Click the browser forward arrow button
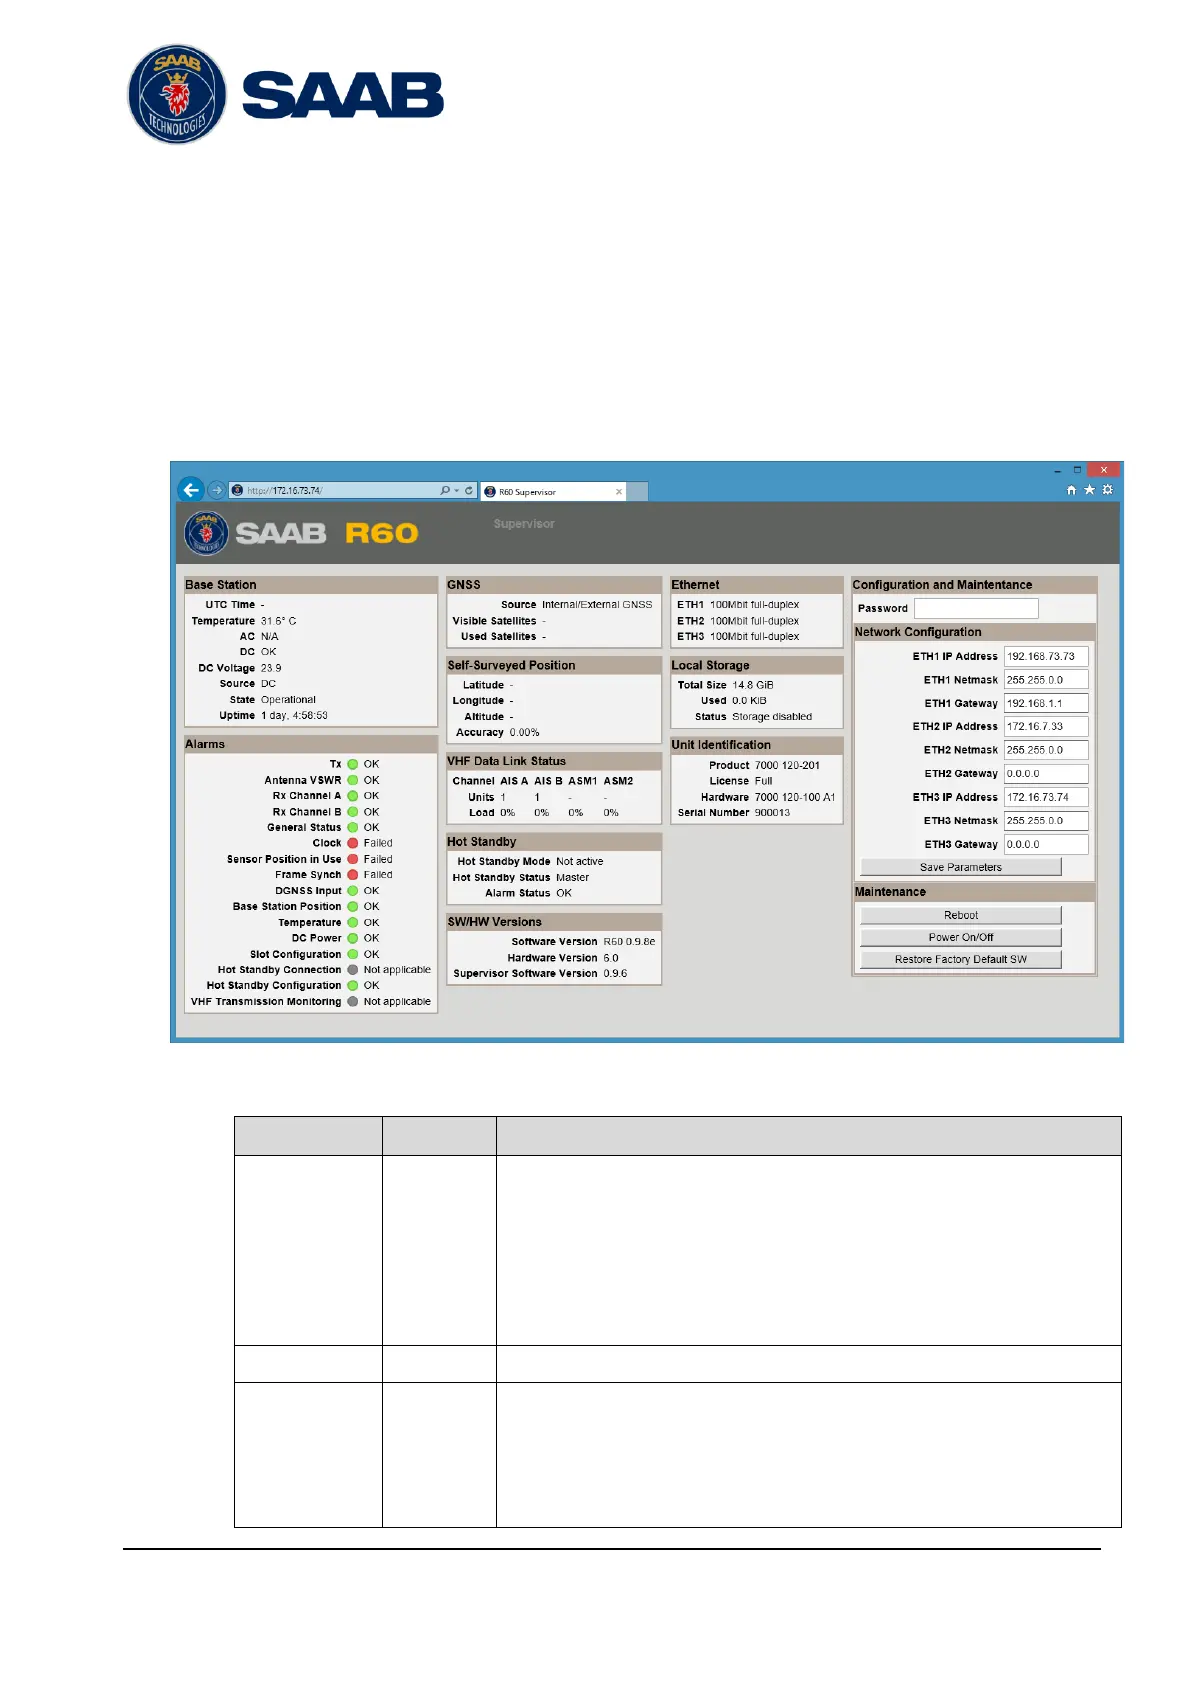 pyautogui.click(x=216, y=490)
